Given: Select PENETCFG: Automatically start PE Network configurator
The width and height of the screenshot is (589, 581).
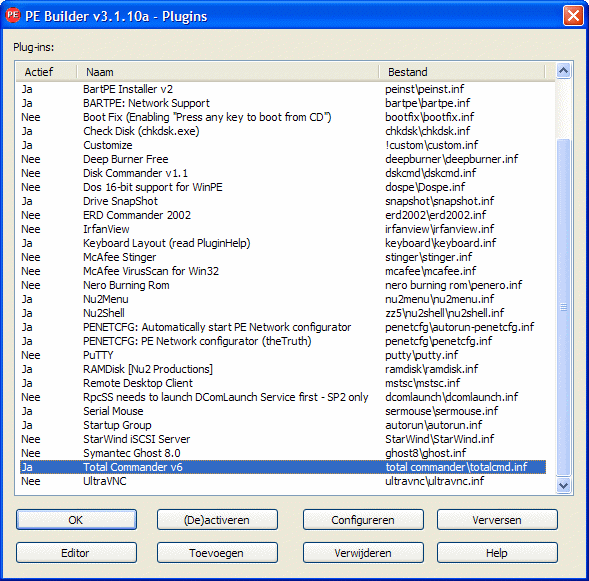Looking at the screenshot, I should tap(283, 327).
